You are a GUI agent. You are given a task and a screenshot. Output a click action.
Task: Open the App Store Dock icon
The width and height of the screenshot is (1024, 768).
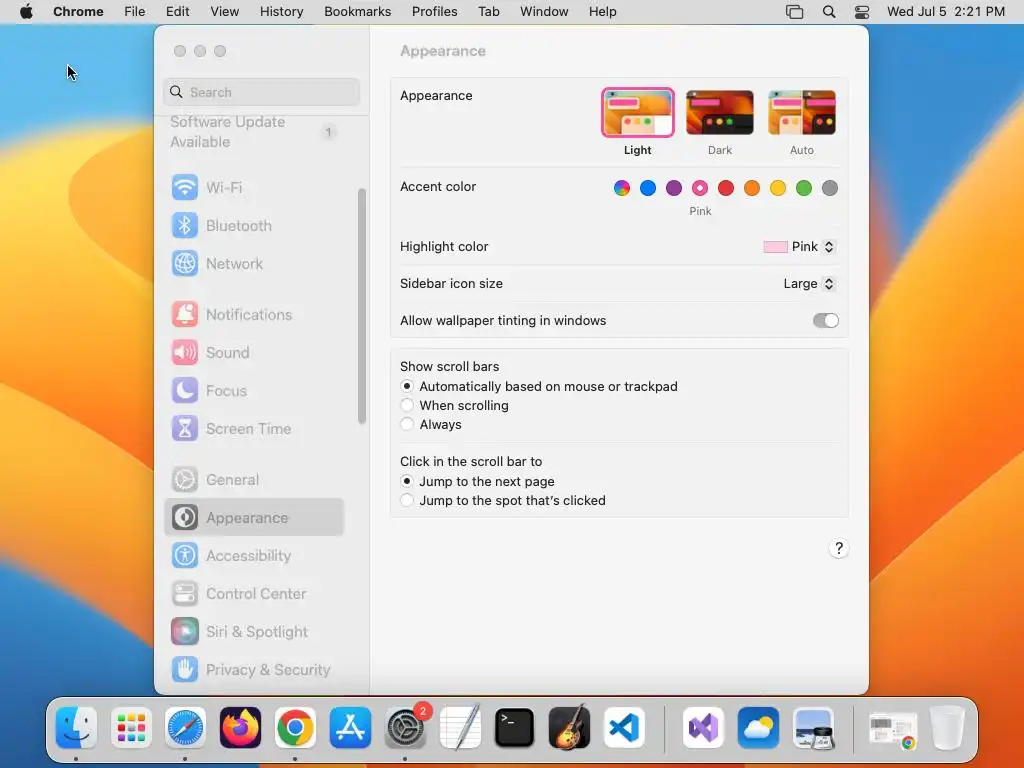click(350, 727)
